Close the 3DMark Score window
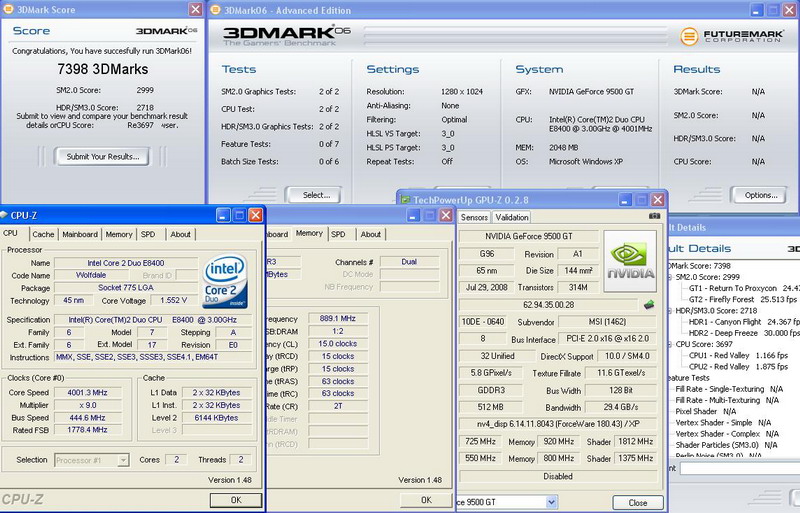 (x=195, y=9)
